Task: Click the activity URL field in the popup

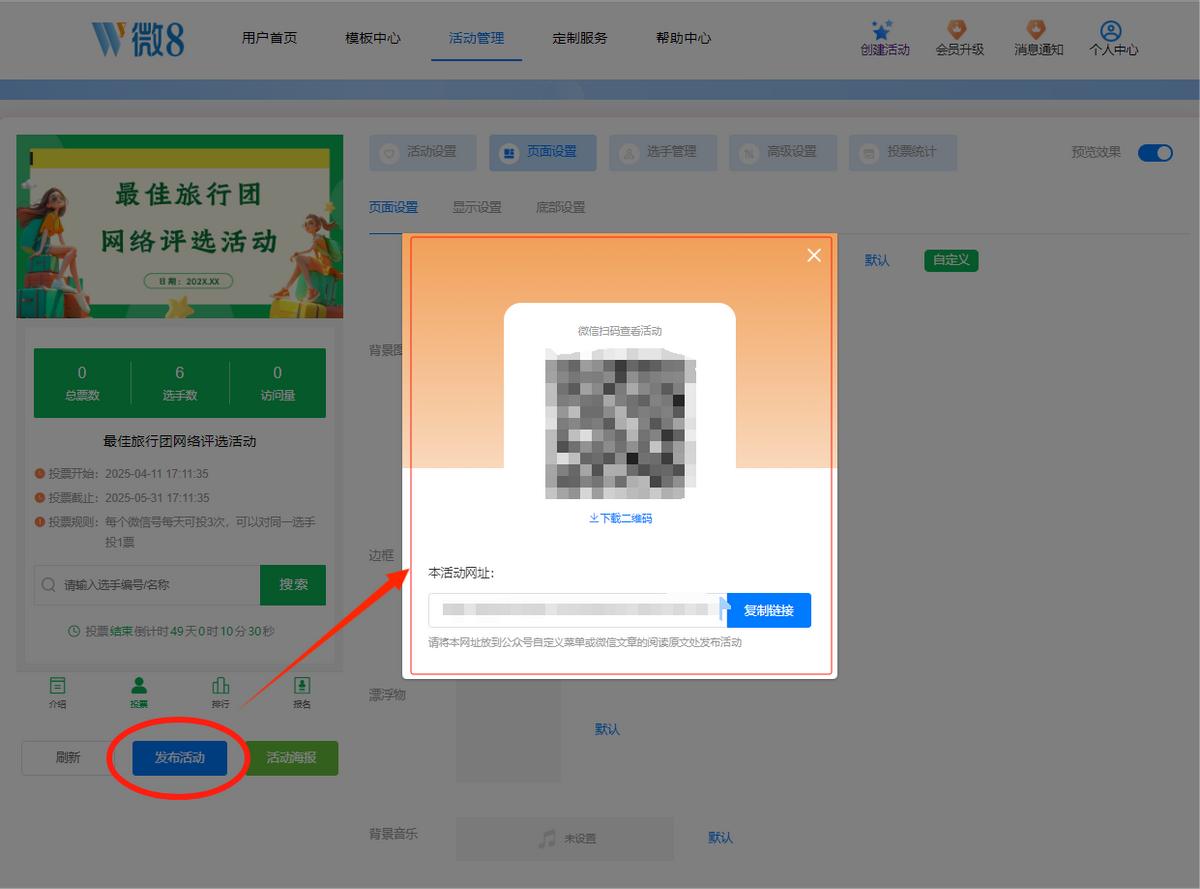Action: point(578,610)
